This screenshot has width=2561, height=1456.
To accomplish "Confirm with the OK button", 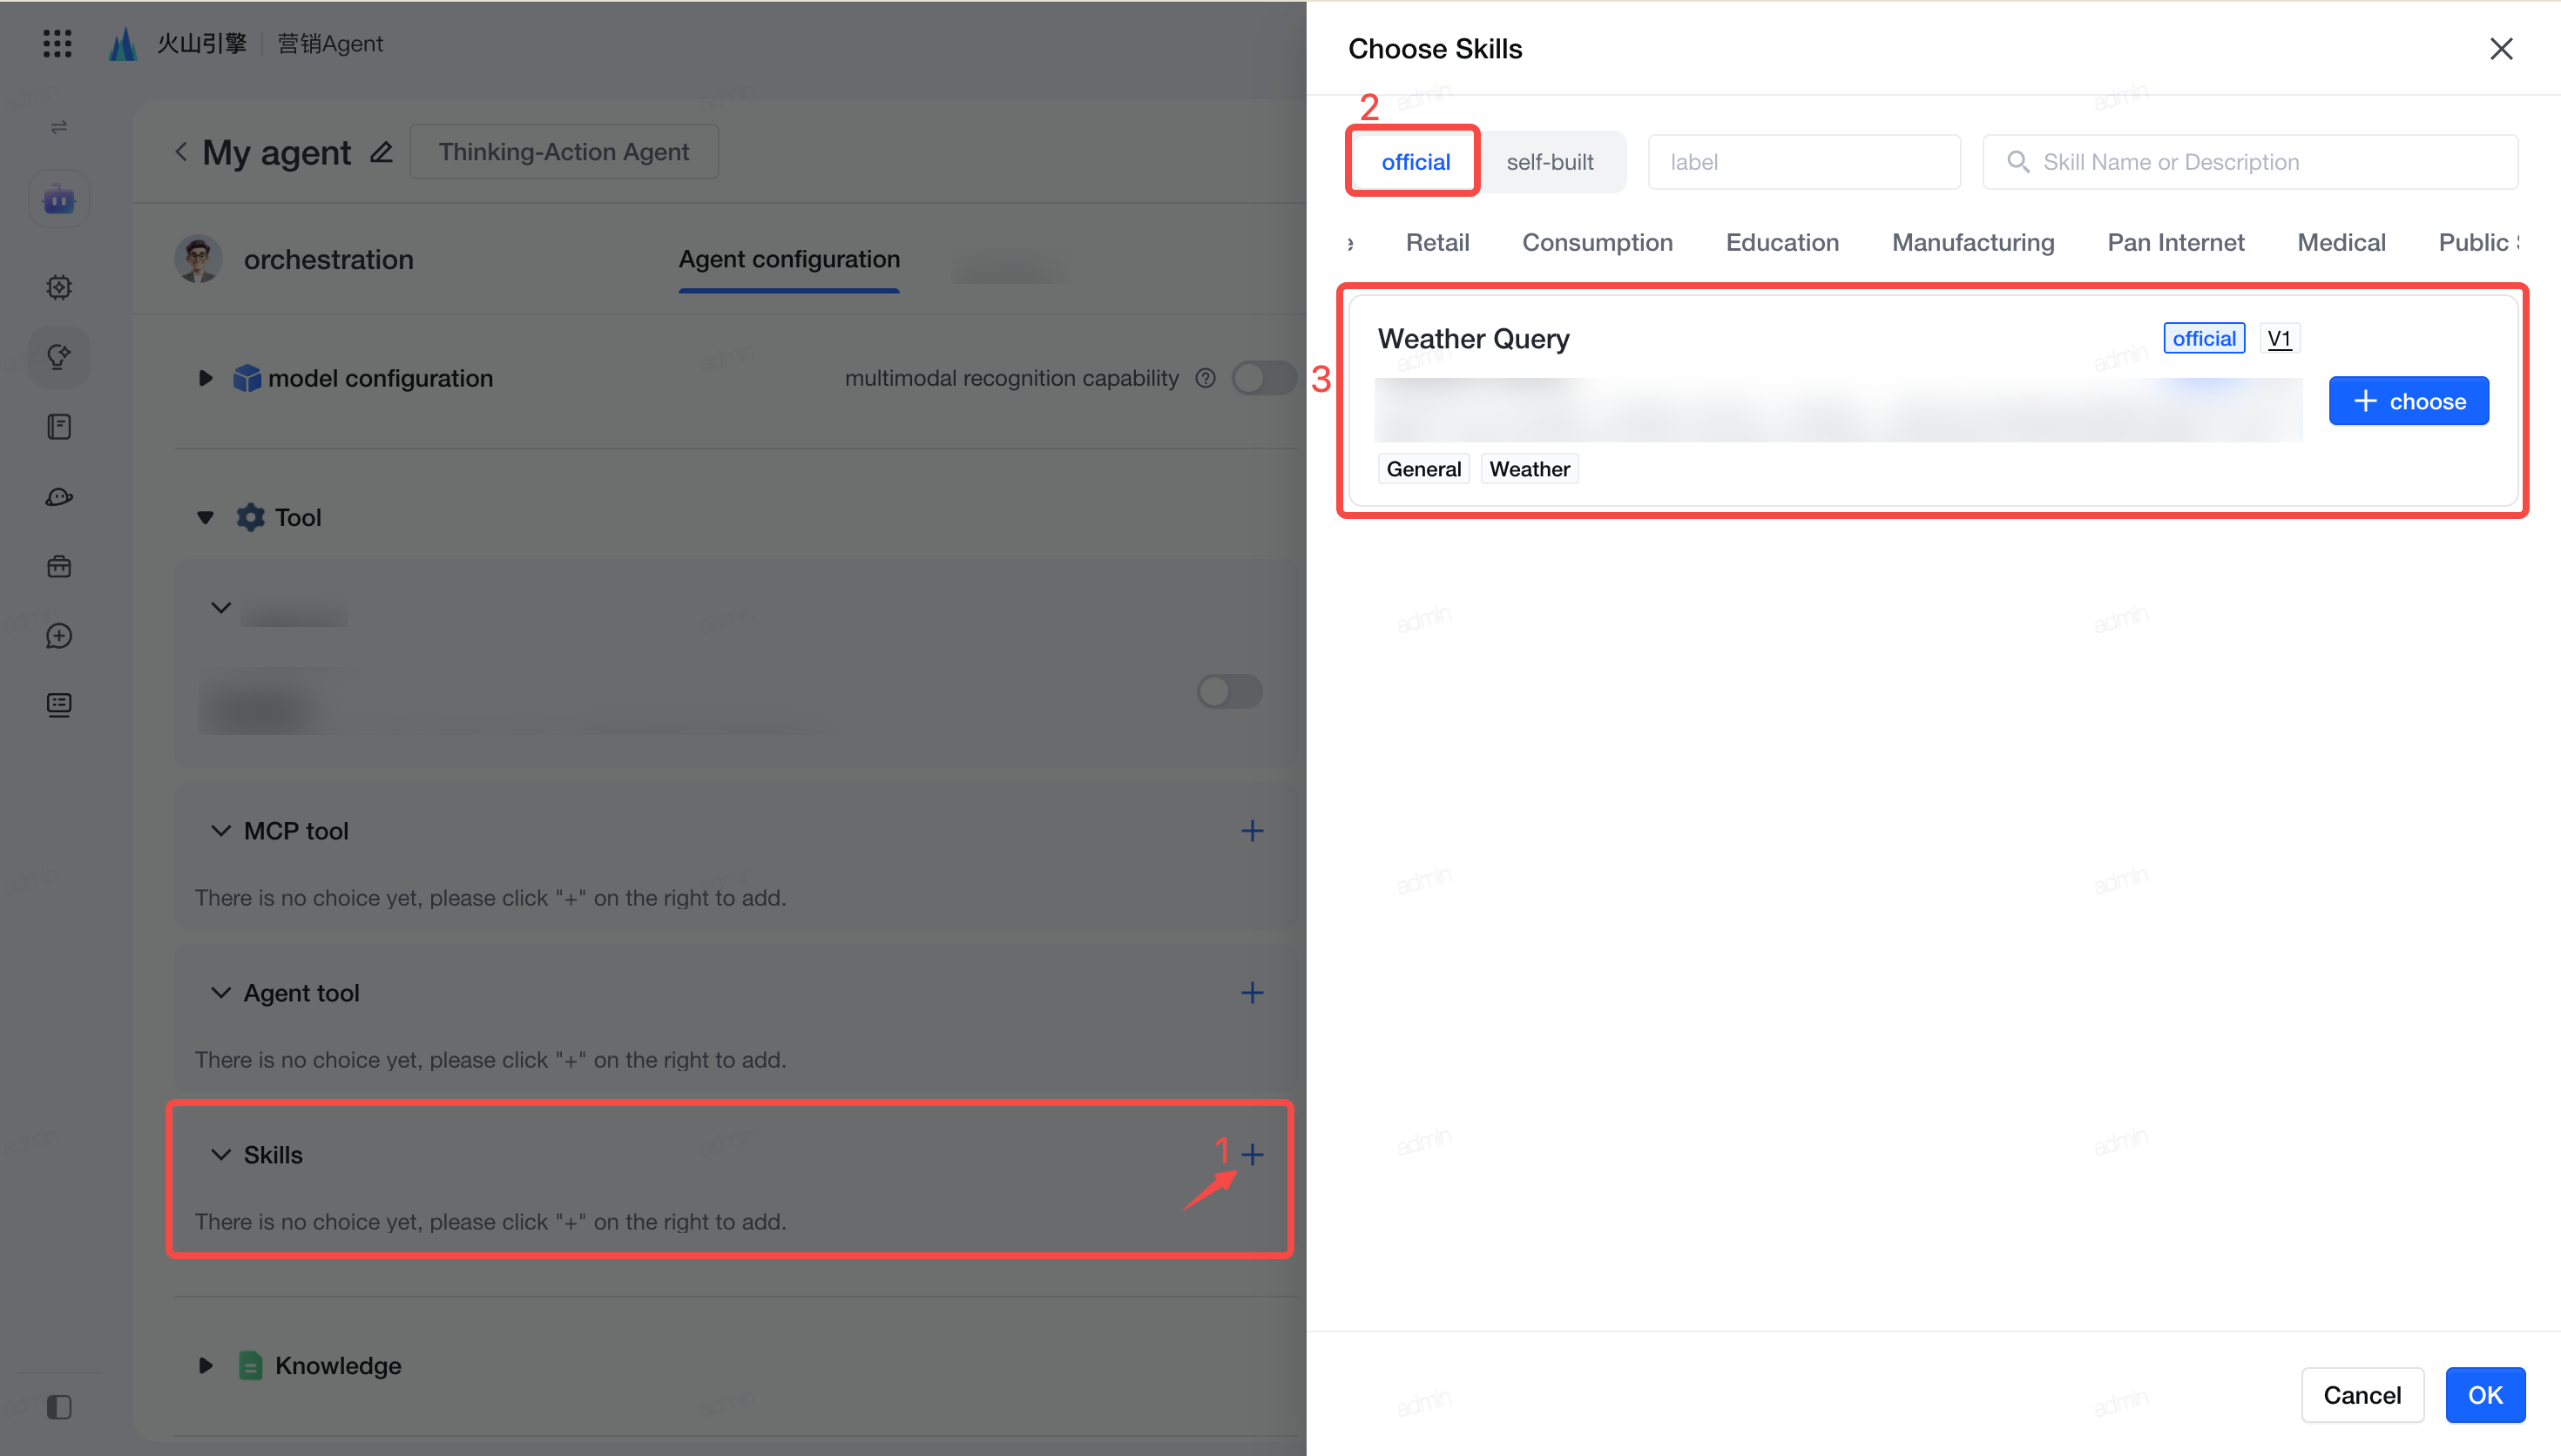I will [x=2485, y=1396].
